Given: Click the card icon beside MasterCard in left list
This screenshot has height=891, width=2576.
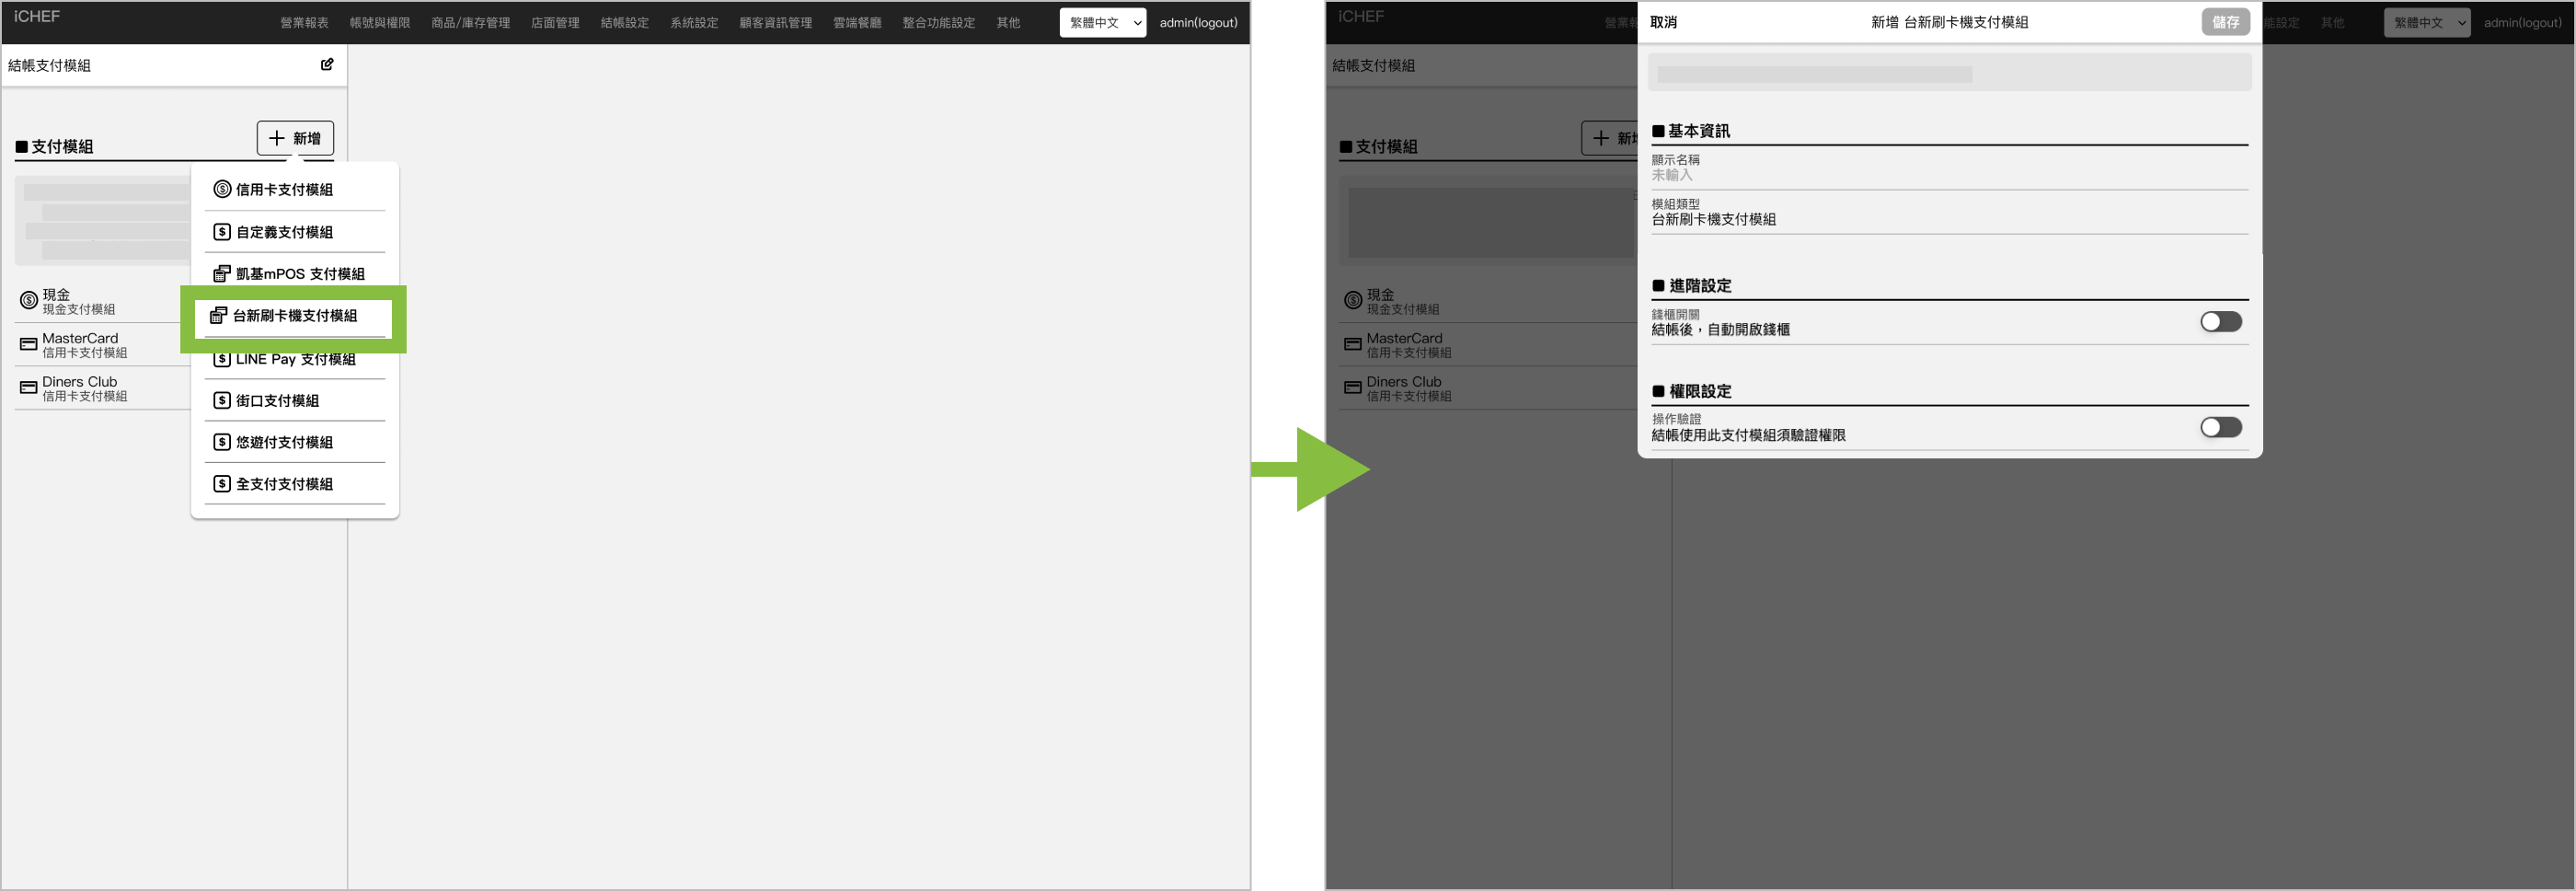Looking at the screenshot, I should click(x=28, y=345).
